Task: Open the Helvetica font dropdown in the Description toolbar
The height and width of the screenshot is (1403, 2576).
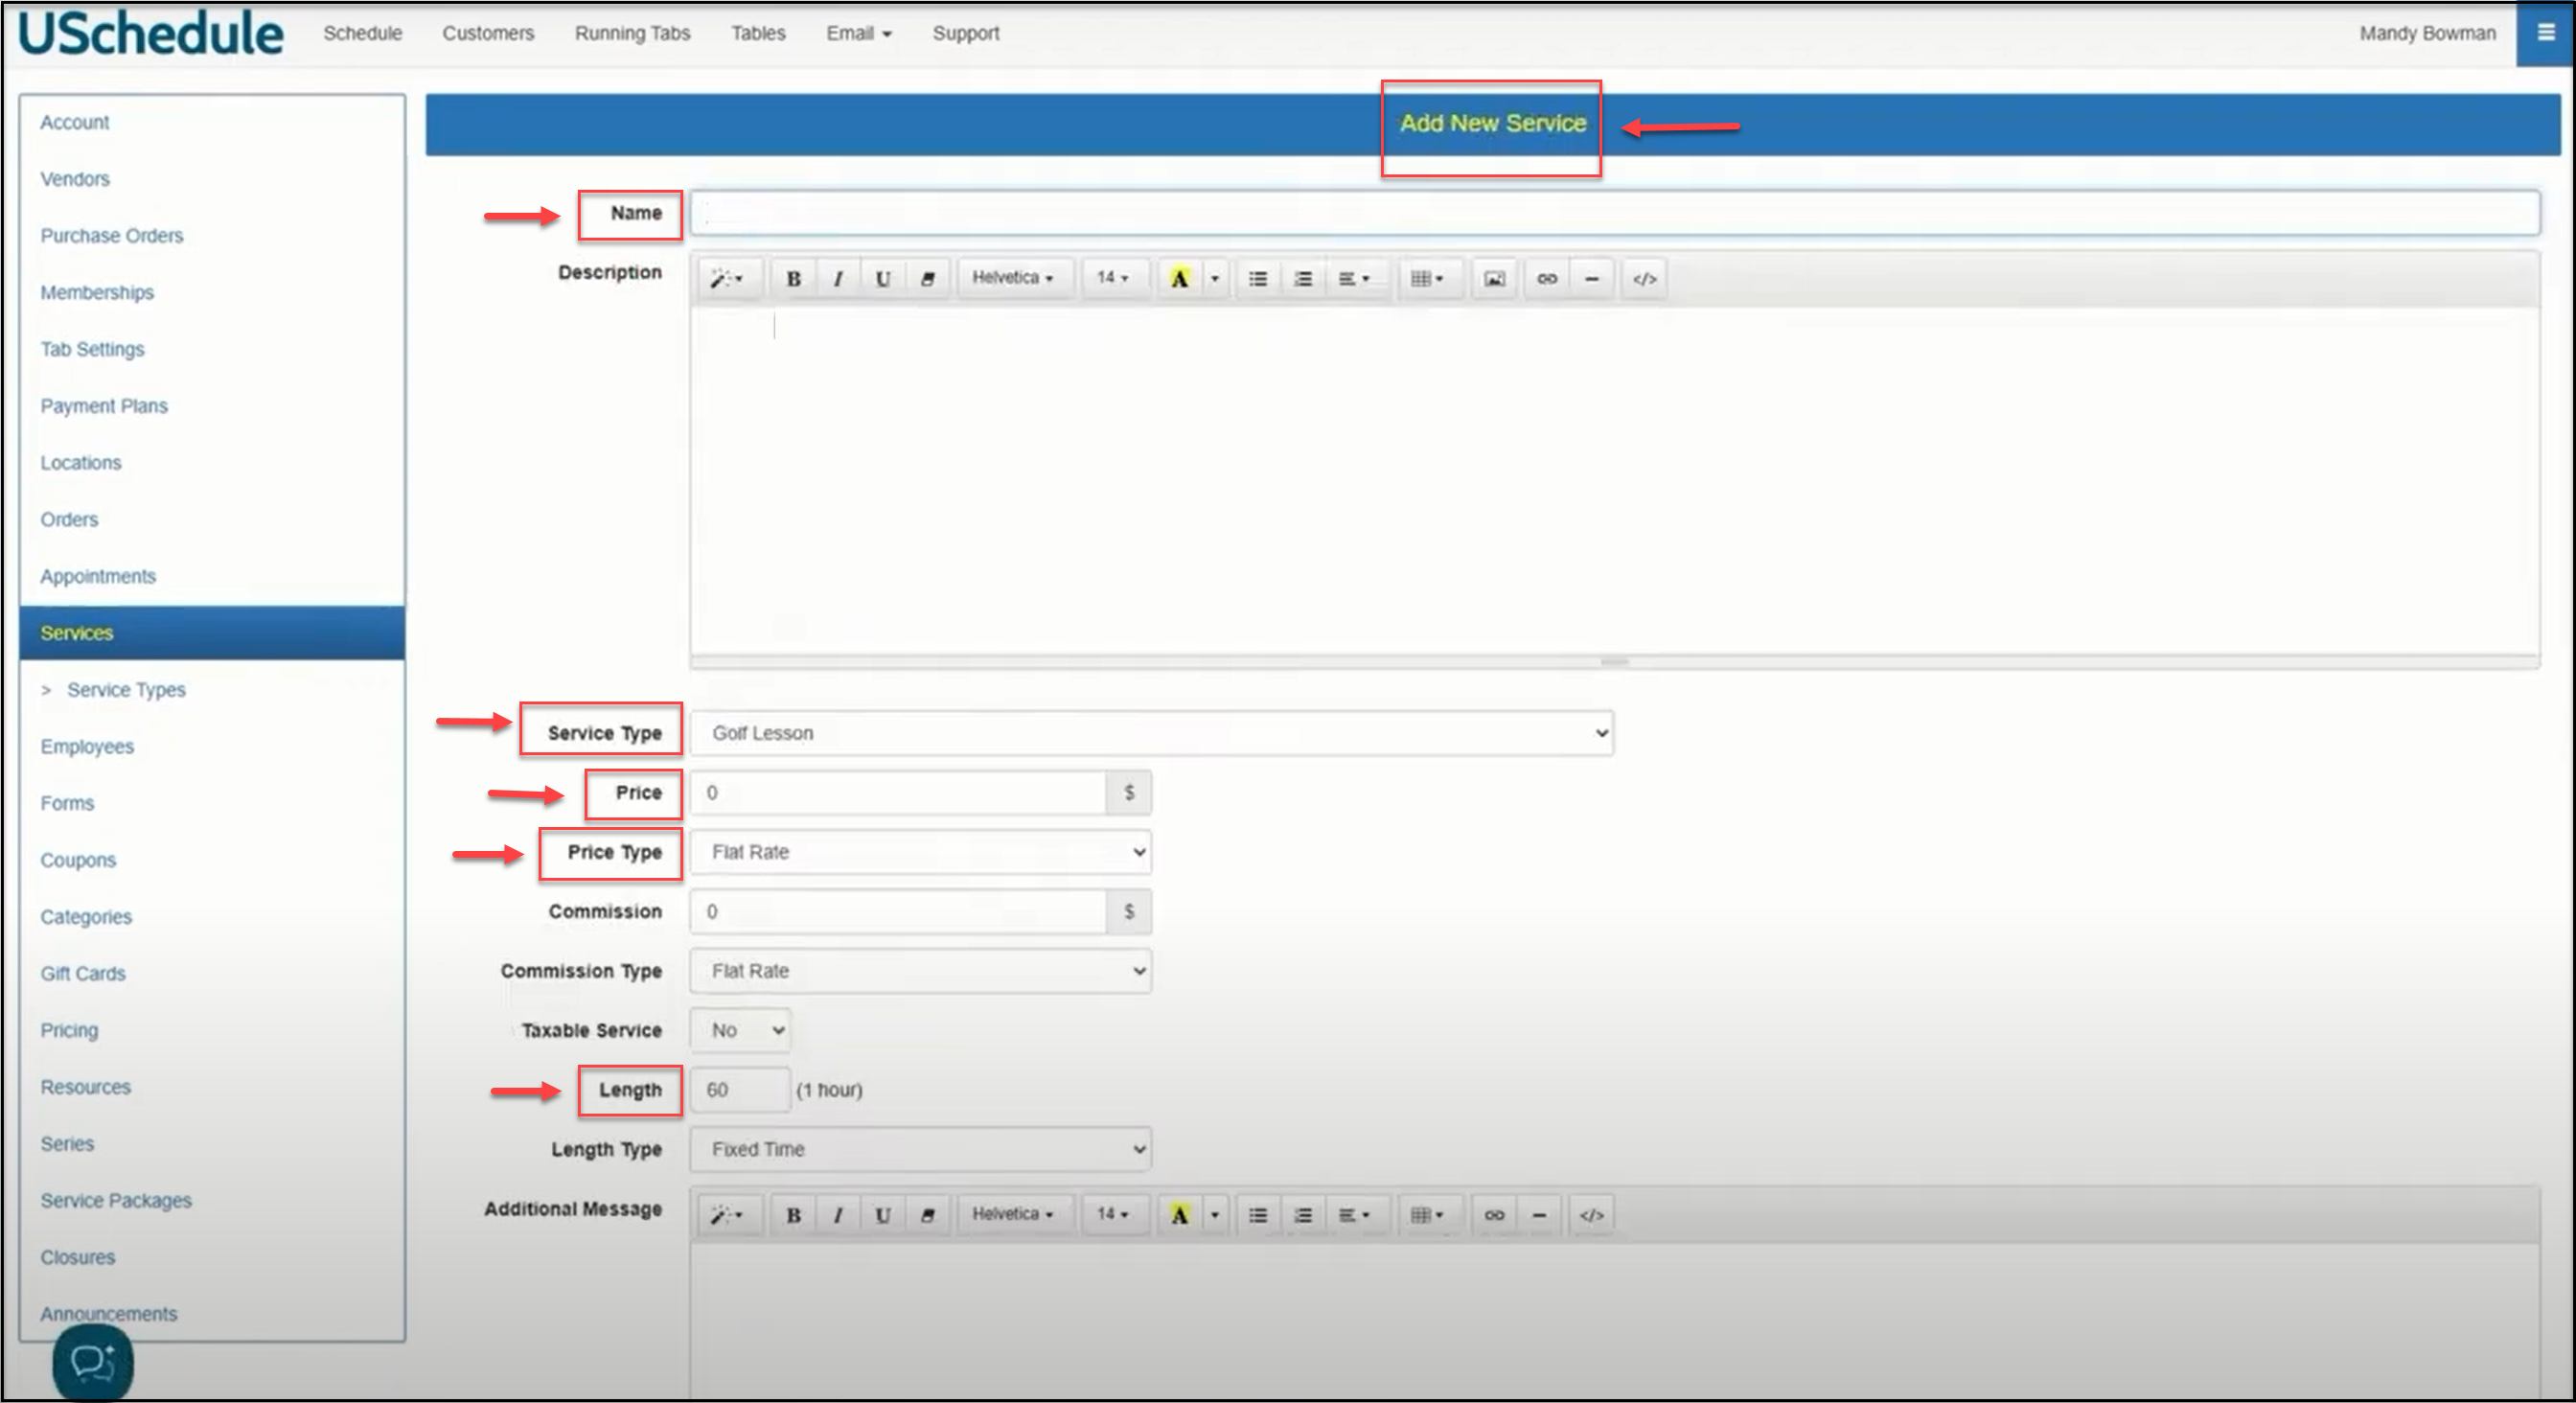Action: 1012,278
